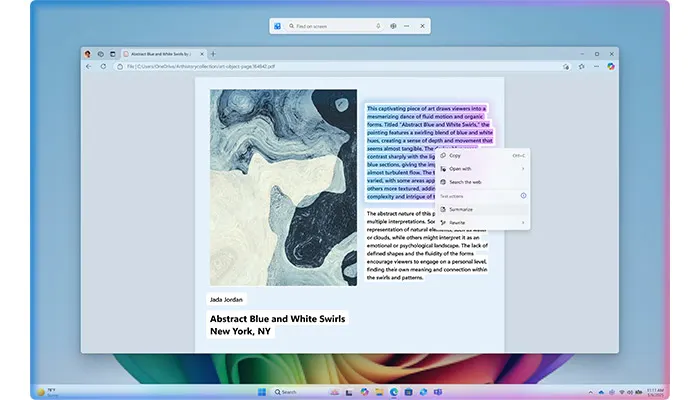The height and width of the screenshot is (400, 700).
Task: Open the more options dots in Click to Do bar
Action: click(x=407, y=26)
